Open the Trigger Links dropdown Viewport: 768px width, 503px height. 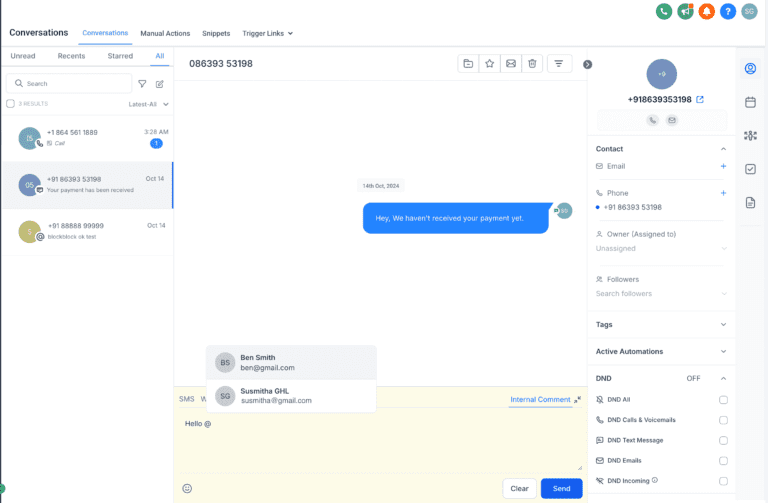pos(267,33)
